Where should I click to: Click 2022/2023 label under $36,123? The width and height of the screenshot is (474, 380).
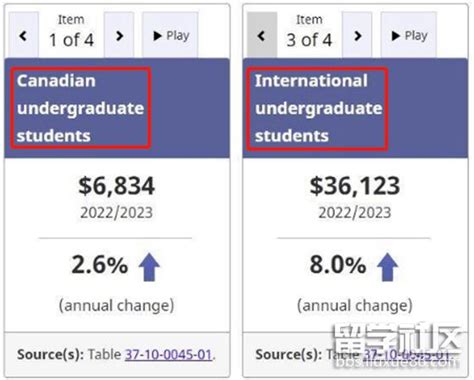coord(355,213)
